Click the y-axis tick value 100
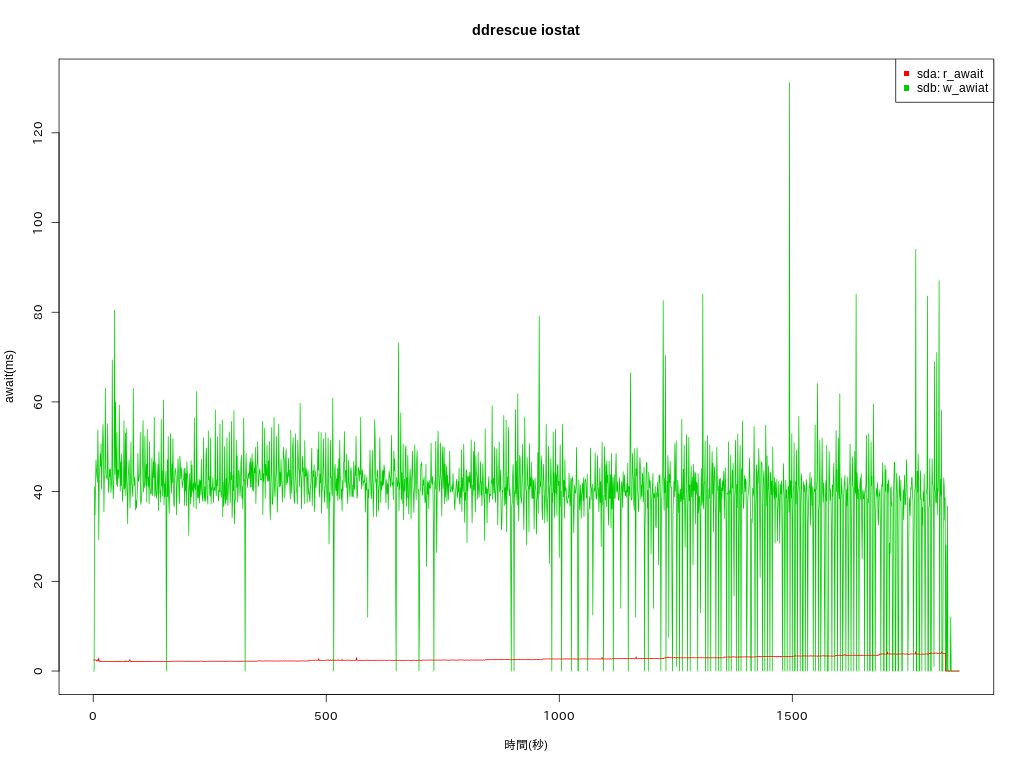The width and height of the screenshot is (1024, 768). 38,222
